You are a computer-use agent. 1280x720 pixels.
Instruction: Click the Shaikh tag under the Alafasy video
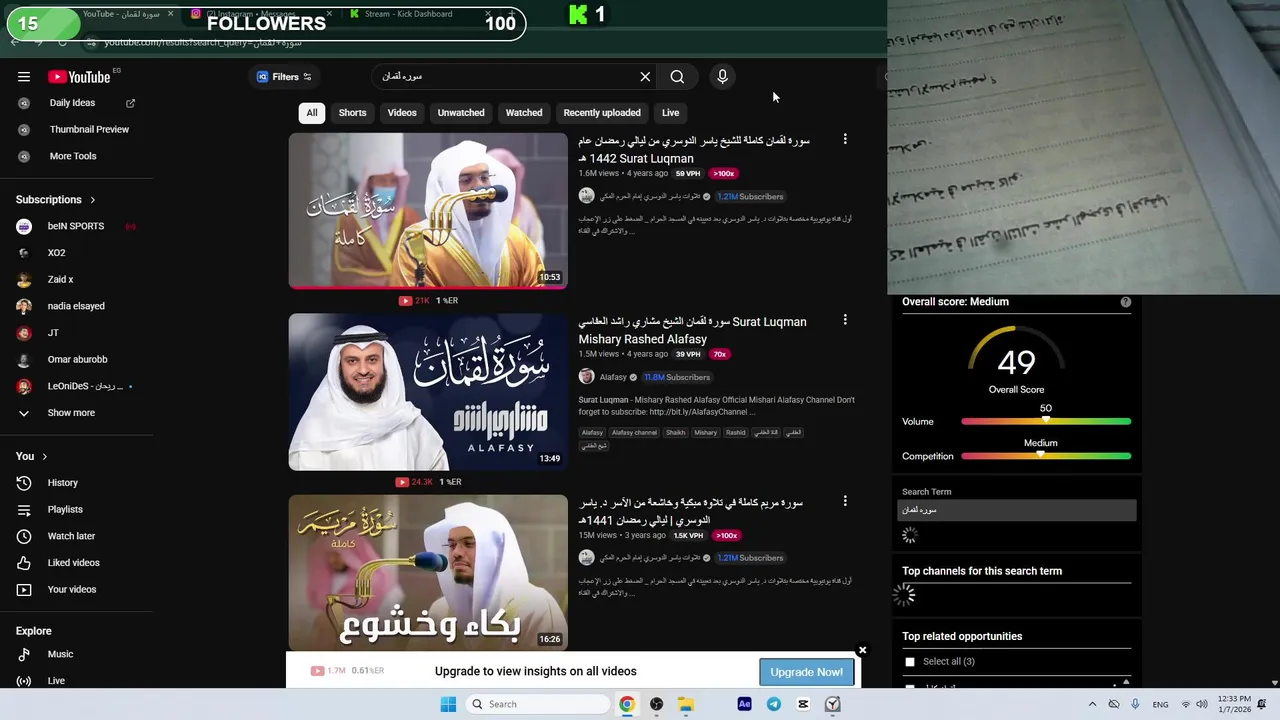676,433
